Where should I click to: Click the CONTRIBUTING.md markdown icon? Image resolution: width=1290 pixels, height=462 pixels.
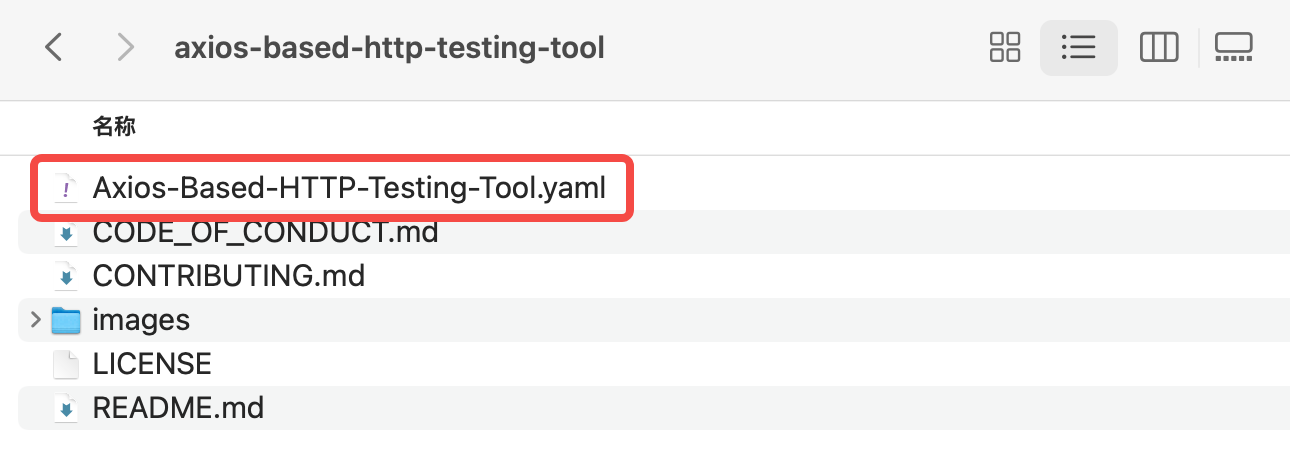(66, 276)
